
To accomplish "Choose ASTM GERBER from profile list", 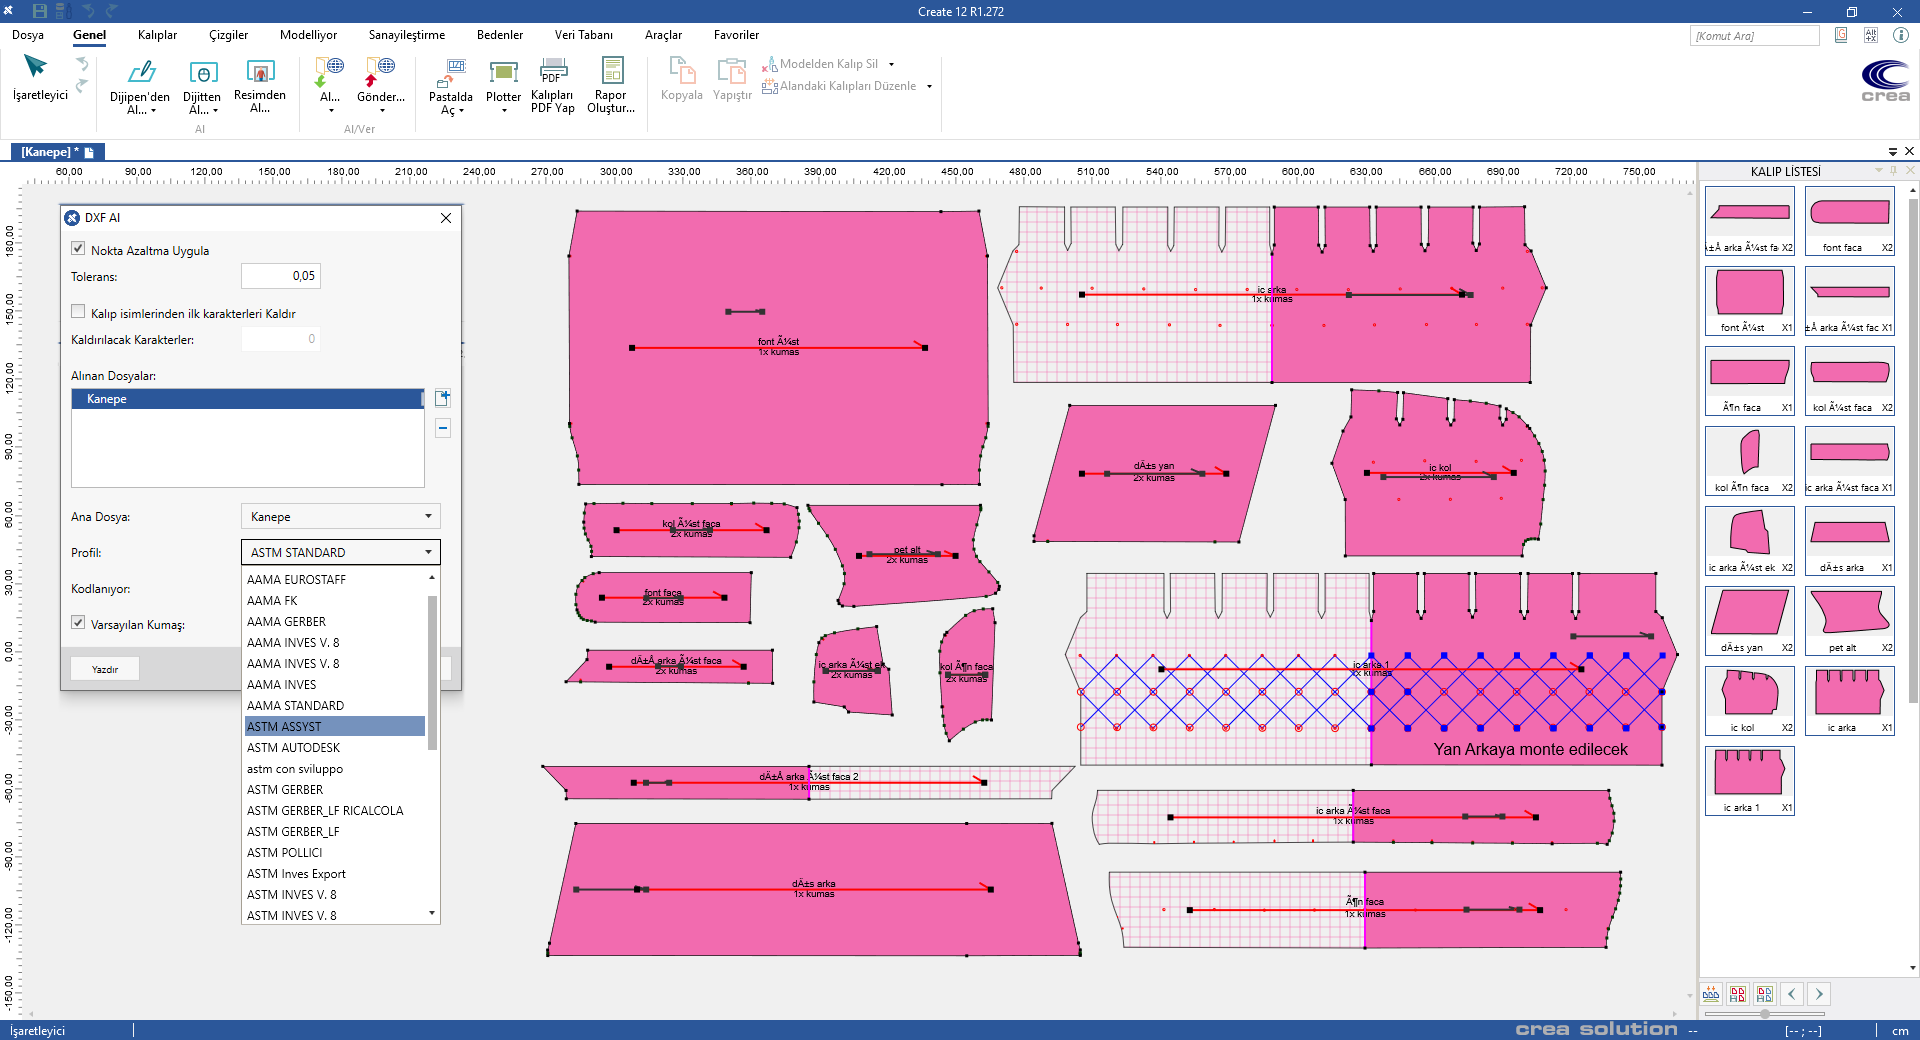I will click(285, 790).
